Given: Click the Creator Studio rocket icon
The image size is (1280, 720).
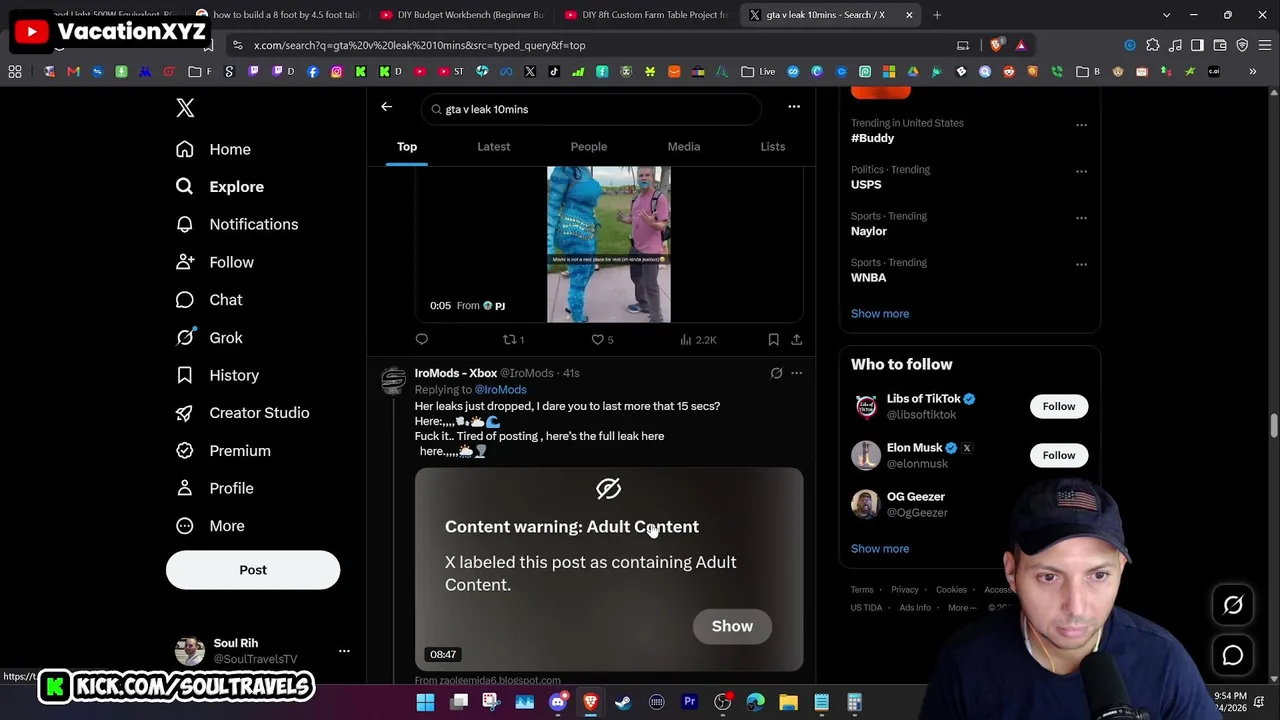Looking at the screenshot, I should point(184,413).
